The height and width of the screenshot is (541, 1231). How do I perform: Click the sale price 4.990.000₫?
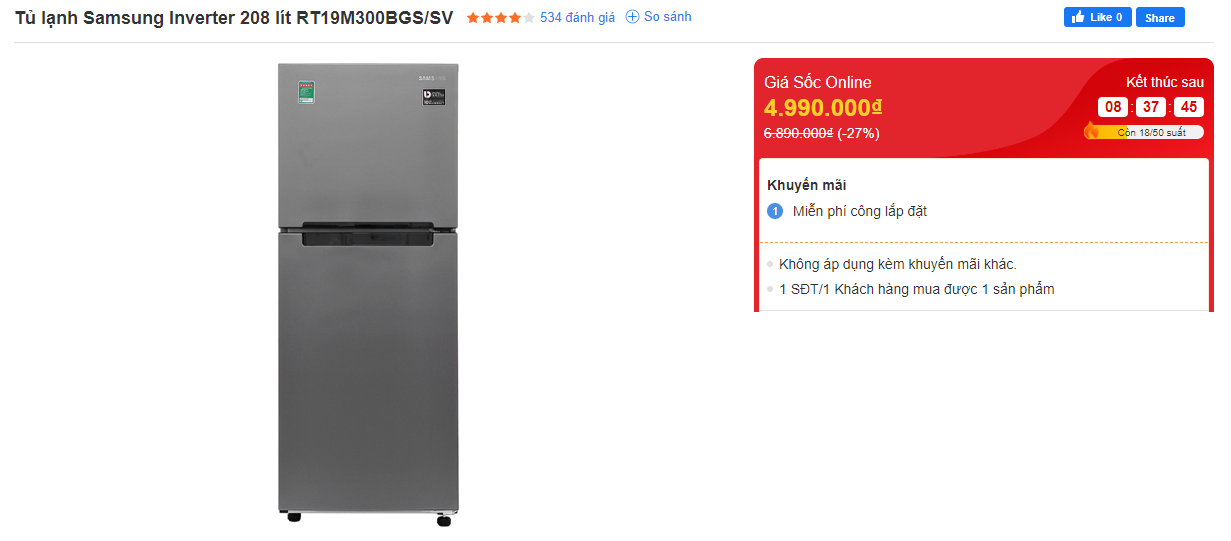click(823, 107)
